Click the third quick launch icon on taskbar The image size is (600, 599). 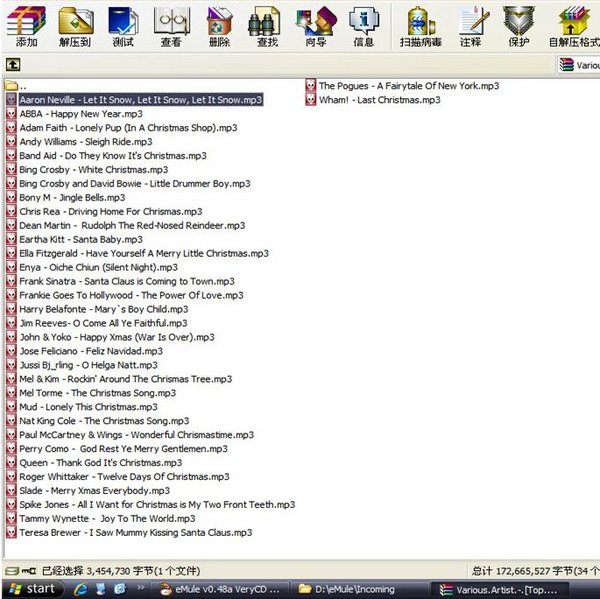point(120,589)
